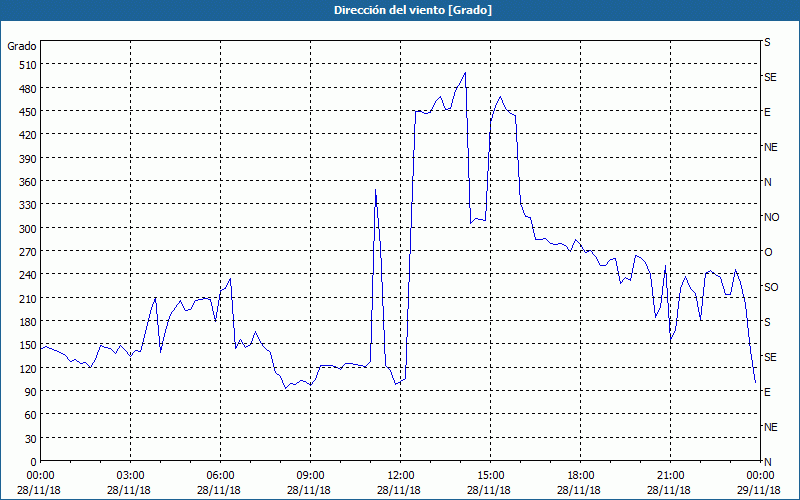Click the 330 degree axis label
Screen dimensions: 800x500
28,205
